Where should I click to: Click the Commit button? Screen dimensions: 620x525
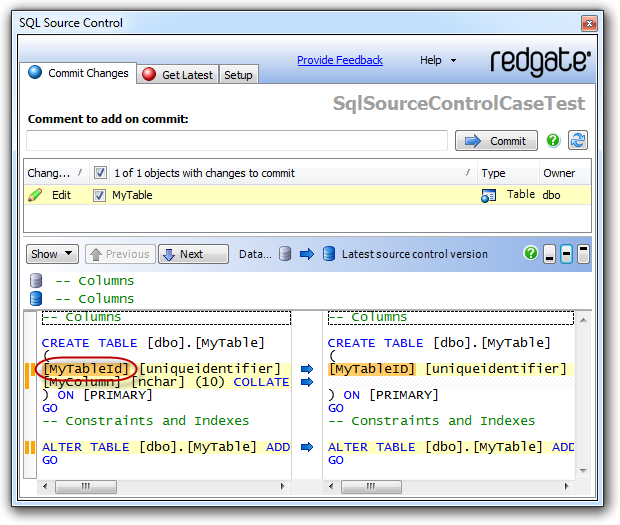(496, 141)
